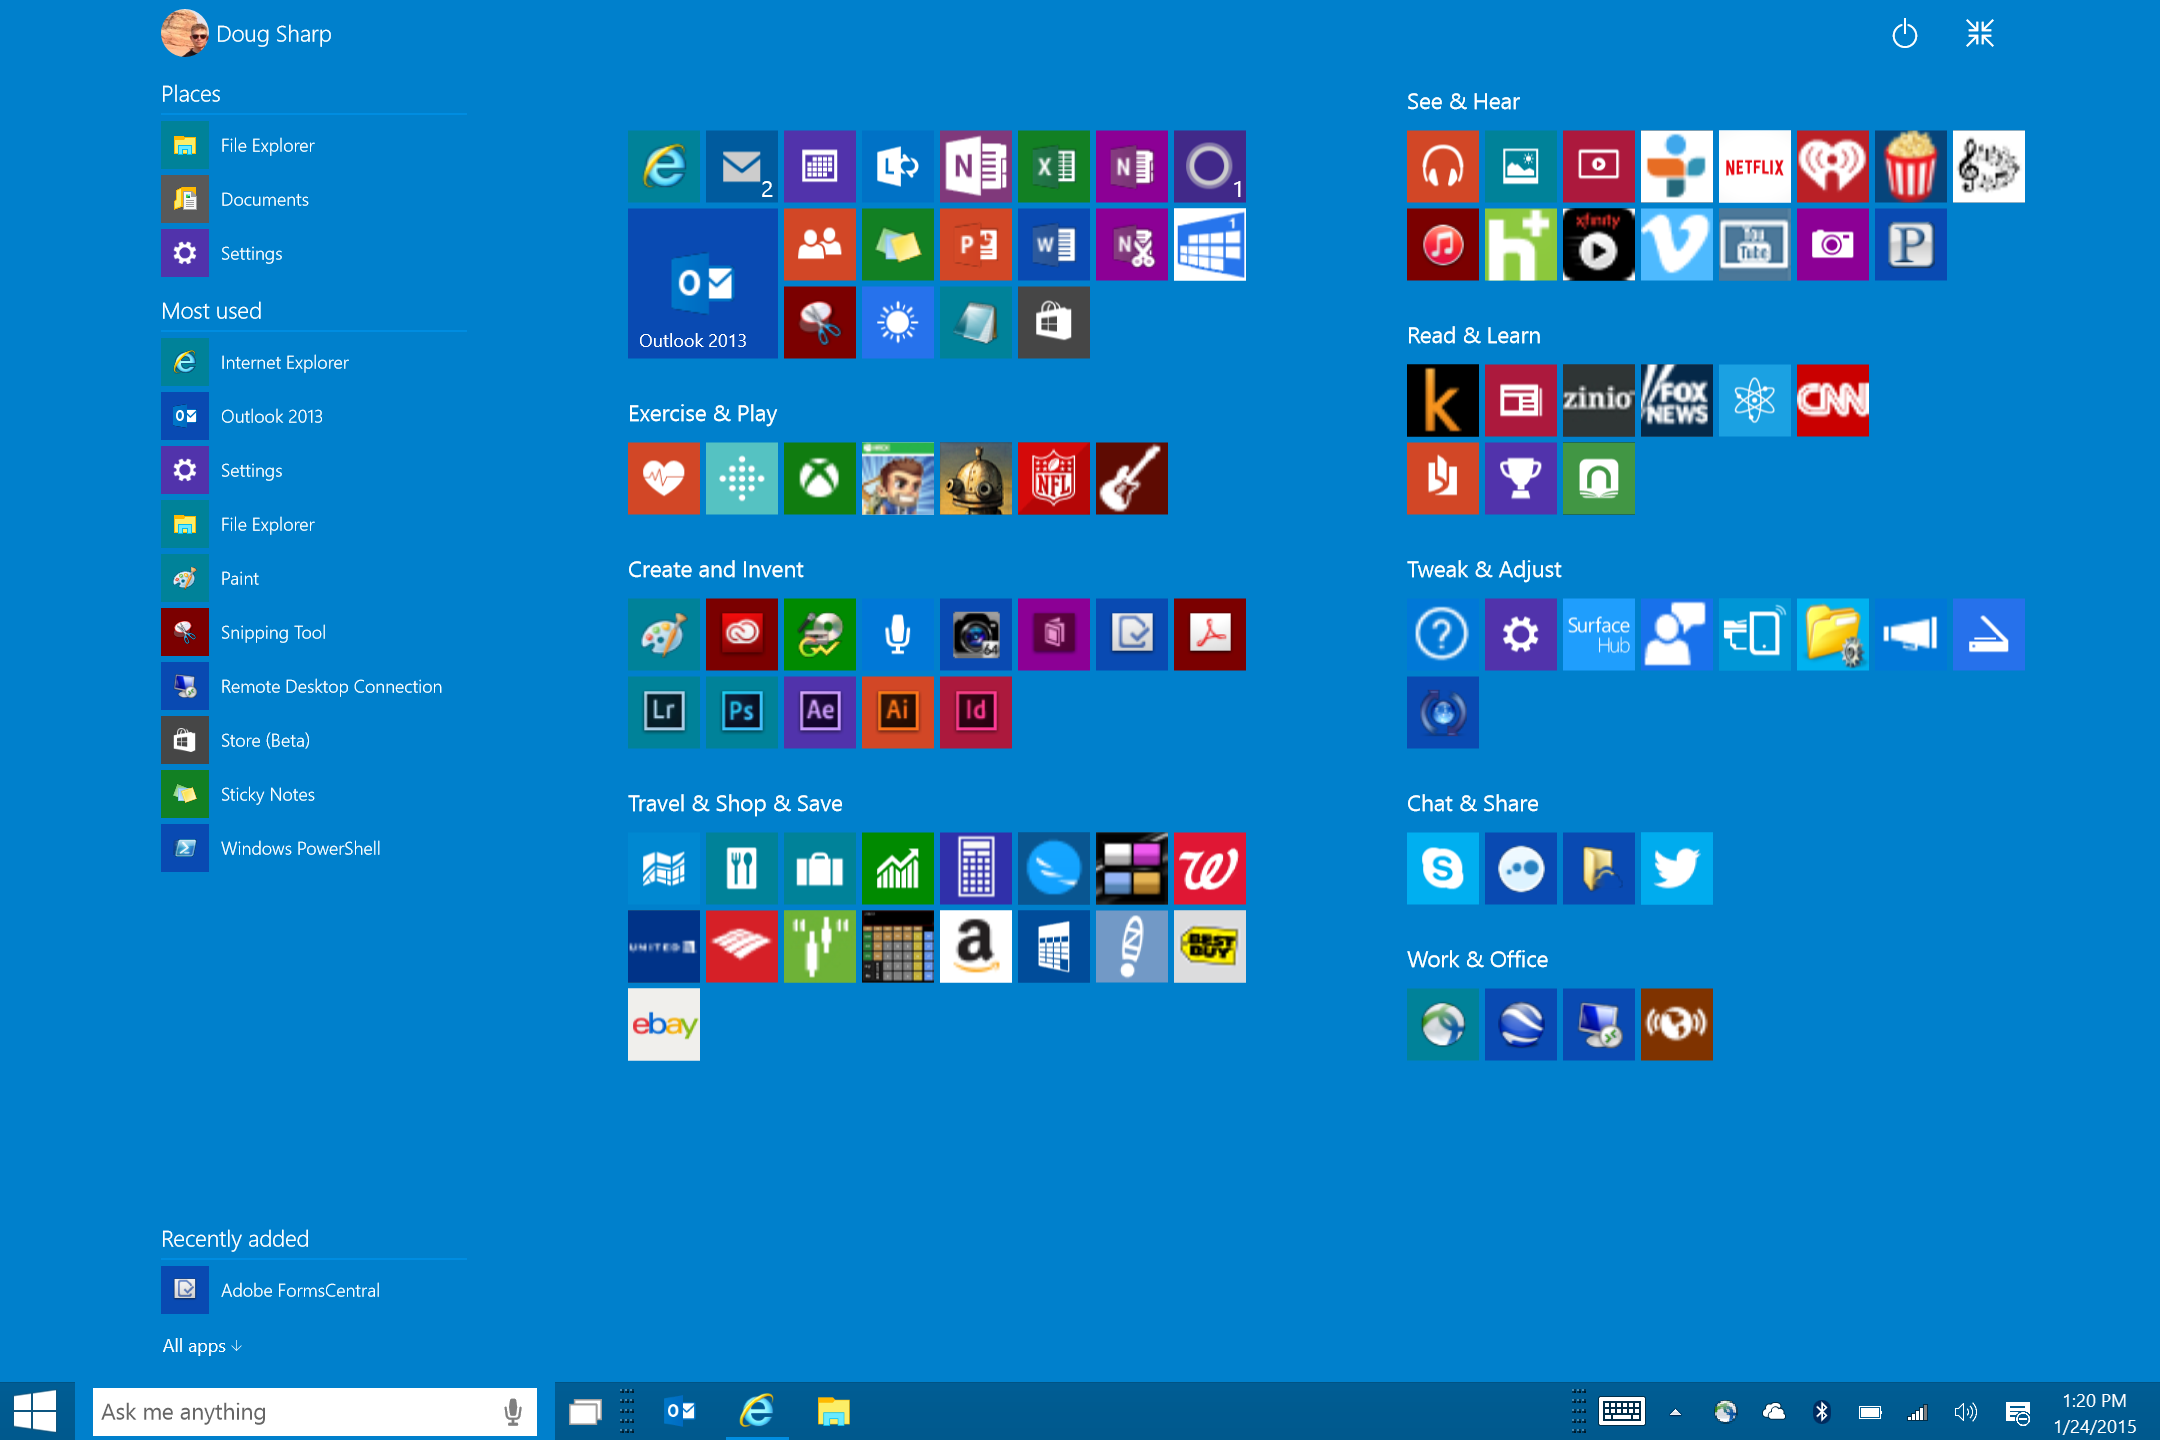Open the InDesign tile
The image size is (2160, 1440).
click(975, 712)
